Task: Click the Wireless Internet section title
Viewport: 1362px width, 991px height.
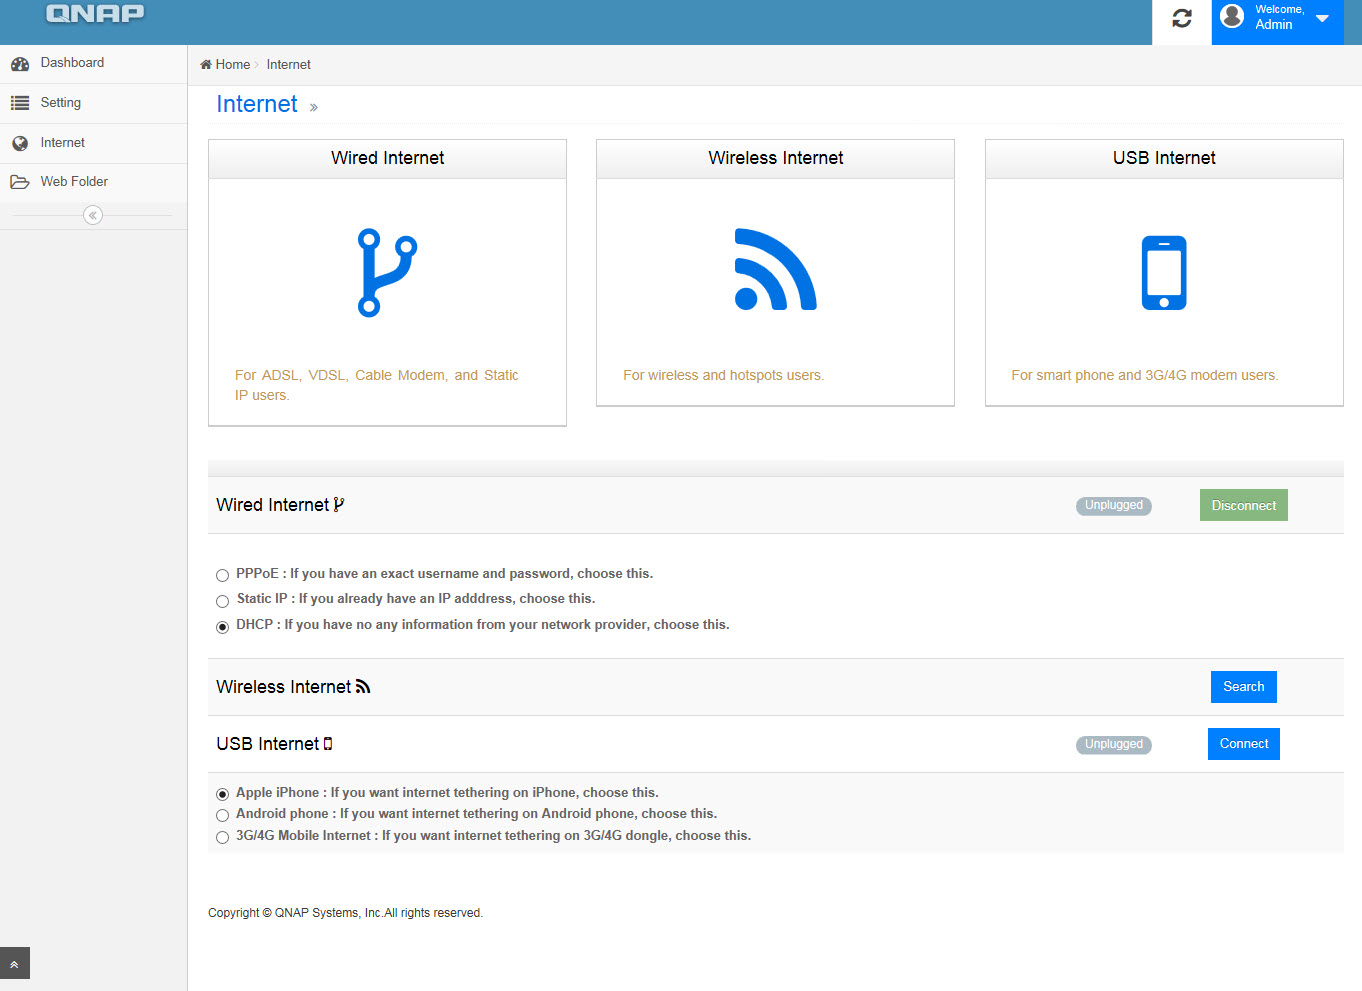Action: point(283,687)
